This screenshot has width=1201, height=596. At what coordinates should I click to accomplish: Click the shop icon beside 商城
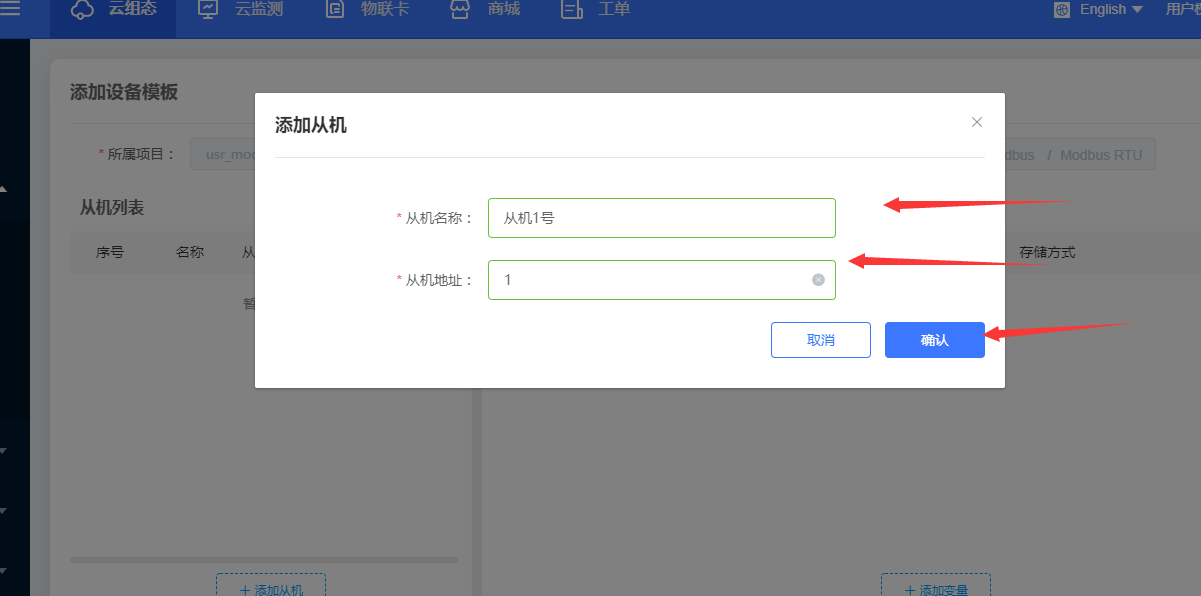(460, 10)
